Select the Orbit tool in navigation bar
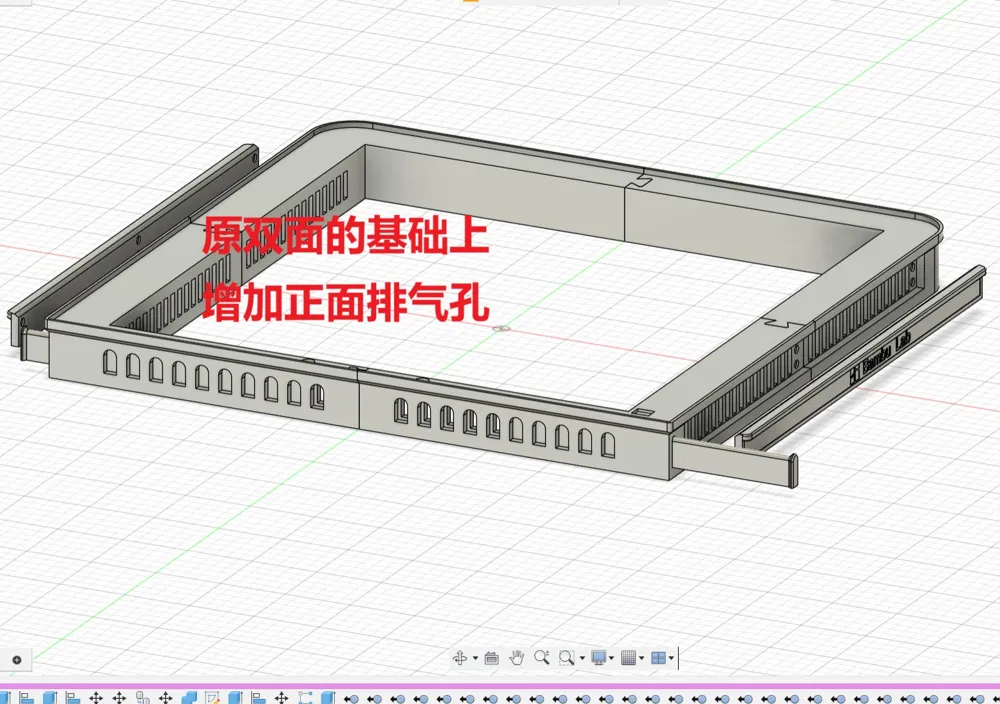This screenshot has width=1000, height=704. point(460,657)
